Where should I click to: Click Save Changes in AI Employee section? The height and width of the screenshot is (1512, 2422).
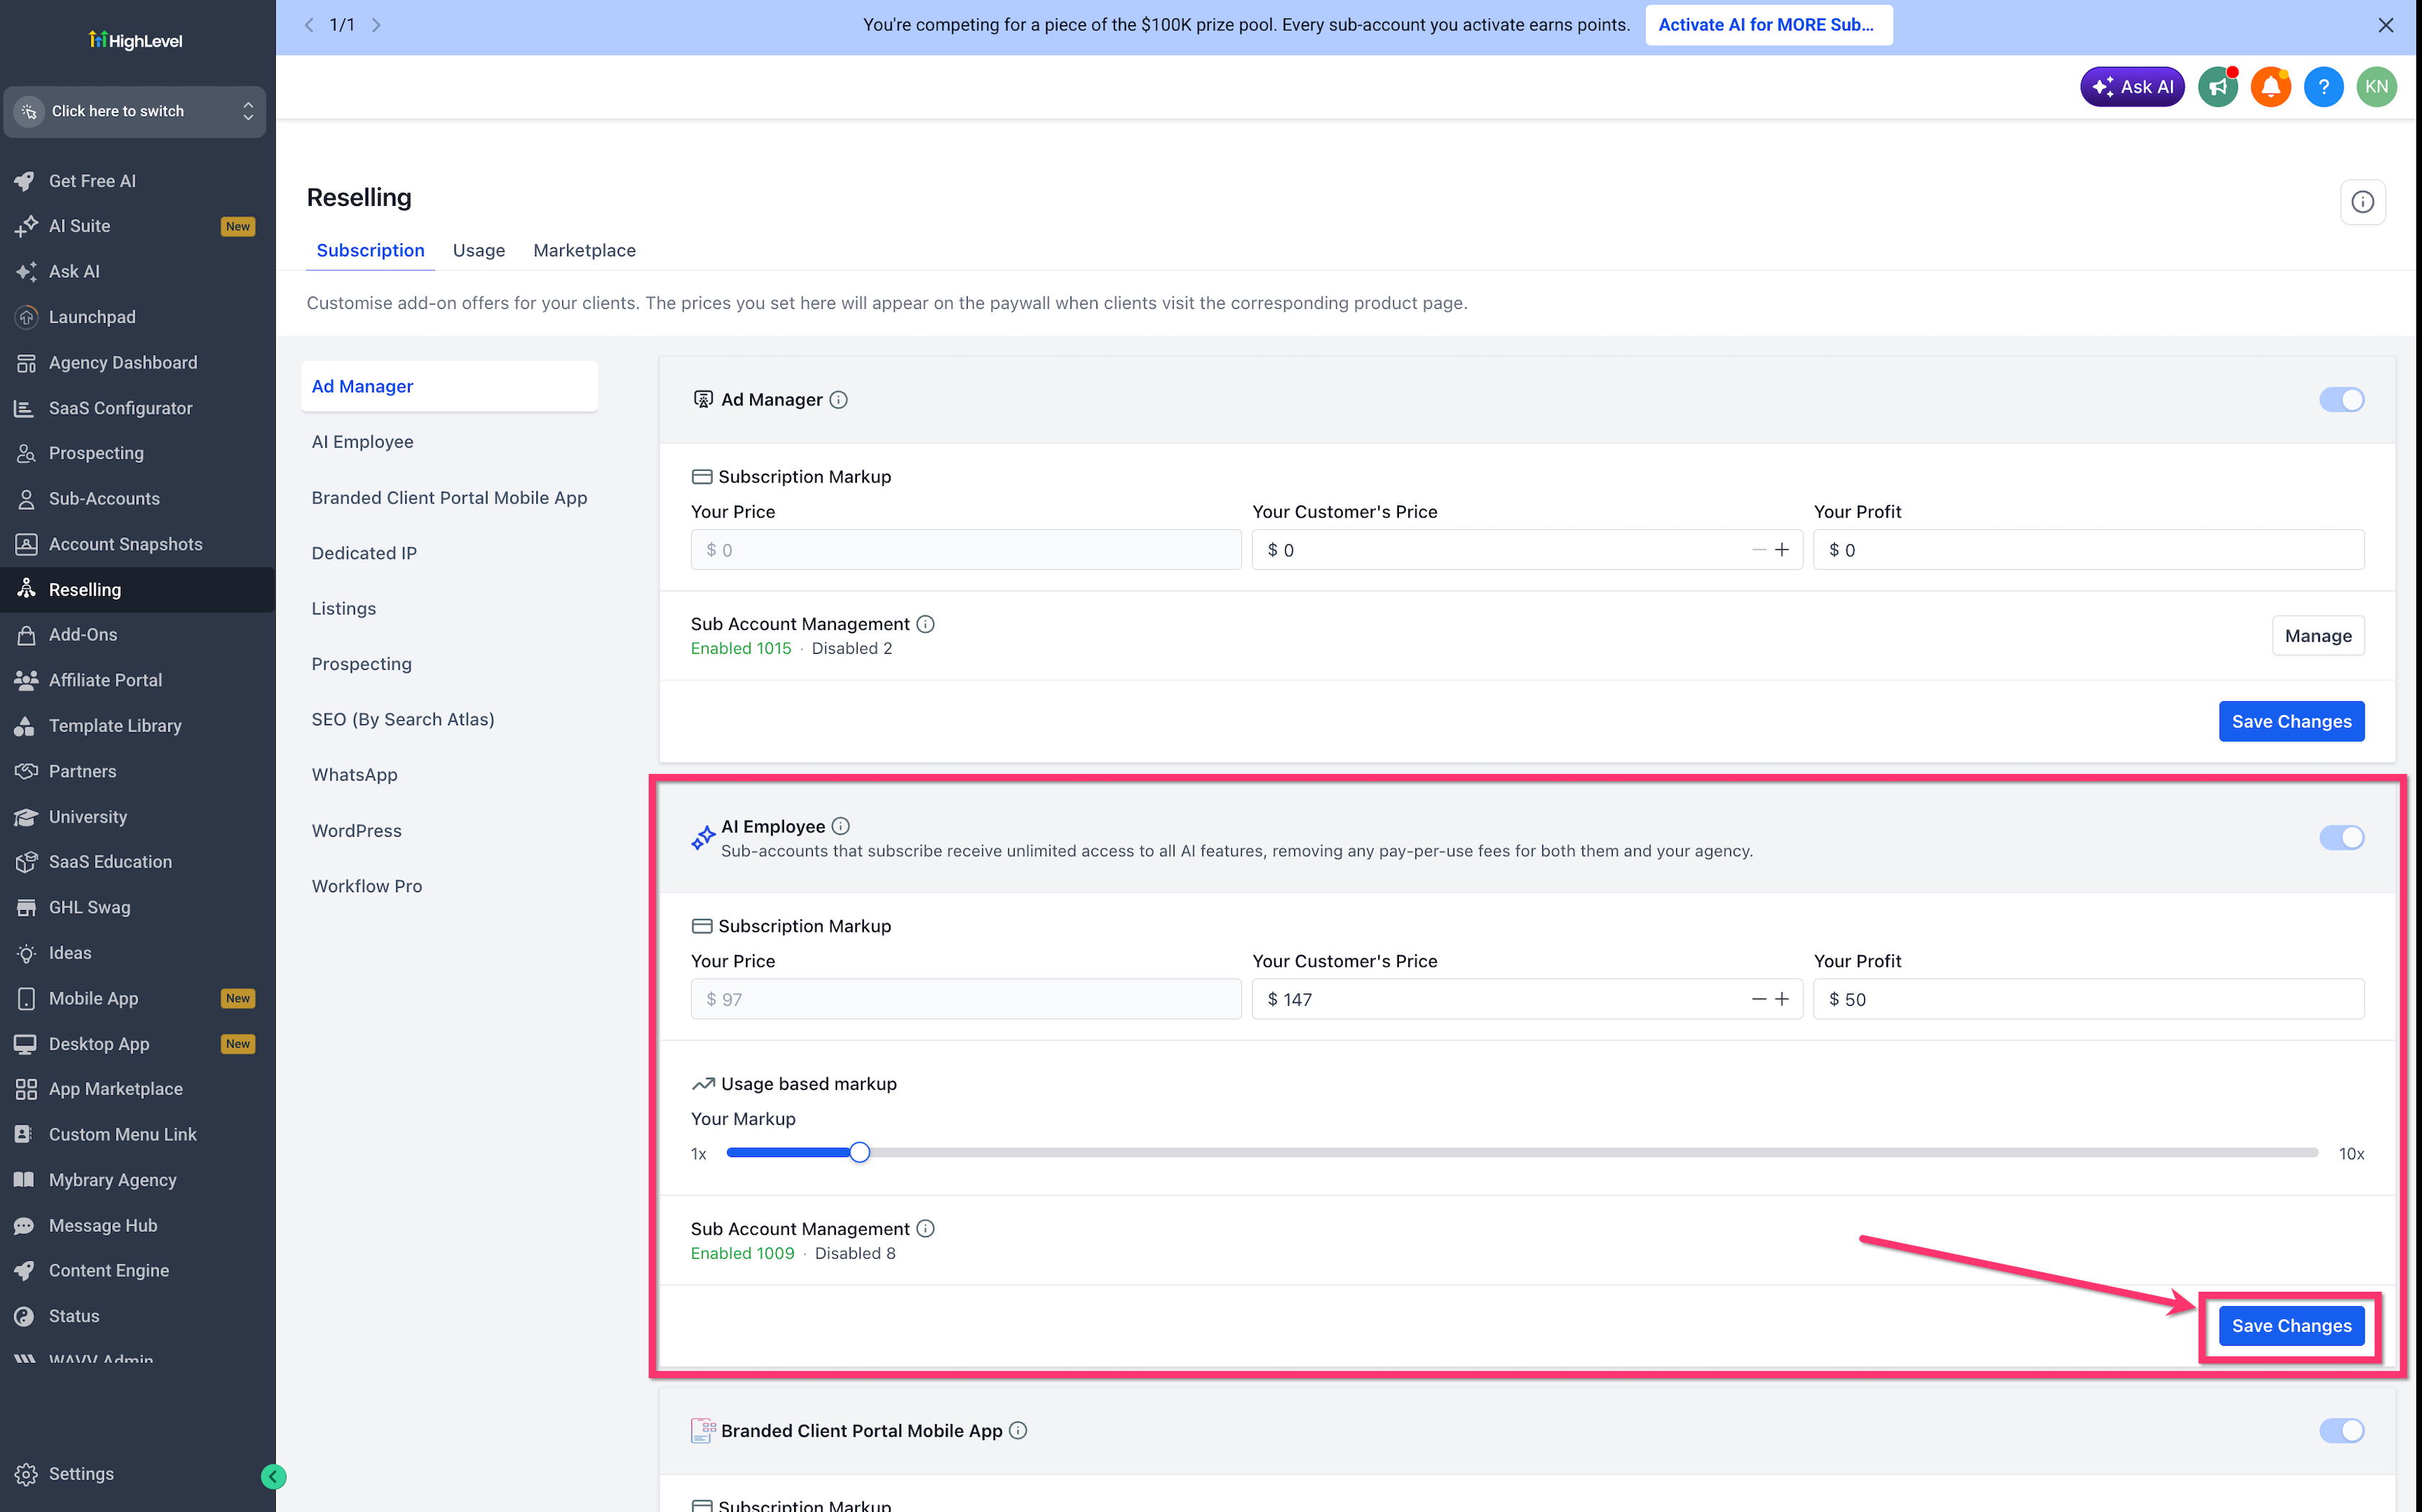pos(2292,1326)
